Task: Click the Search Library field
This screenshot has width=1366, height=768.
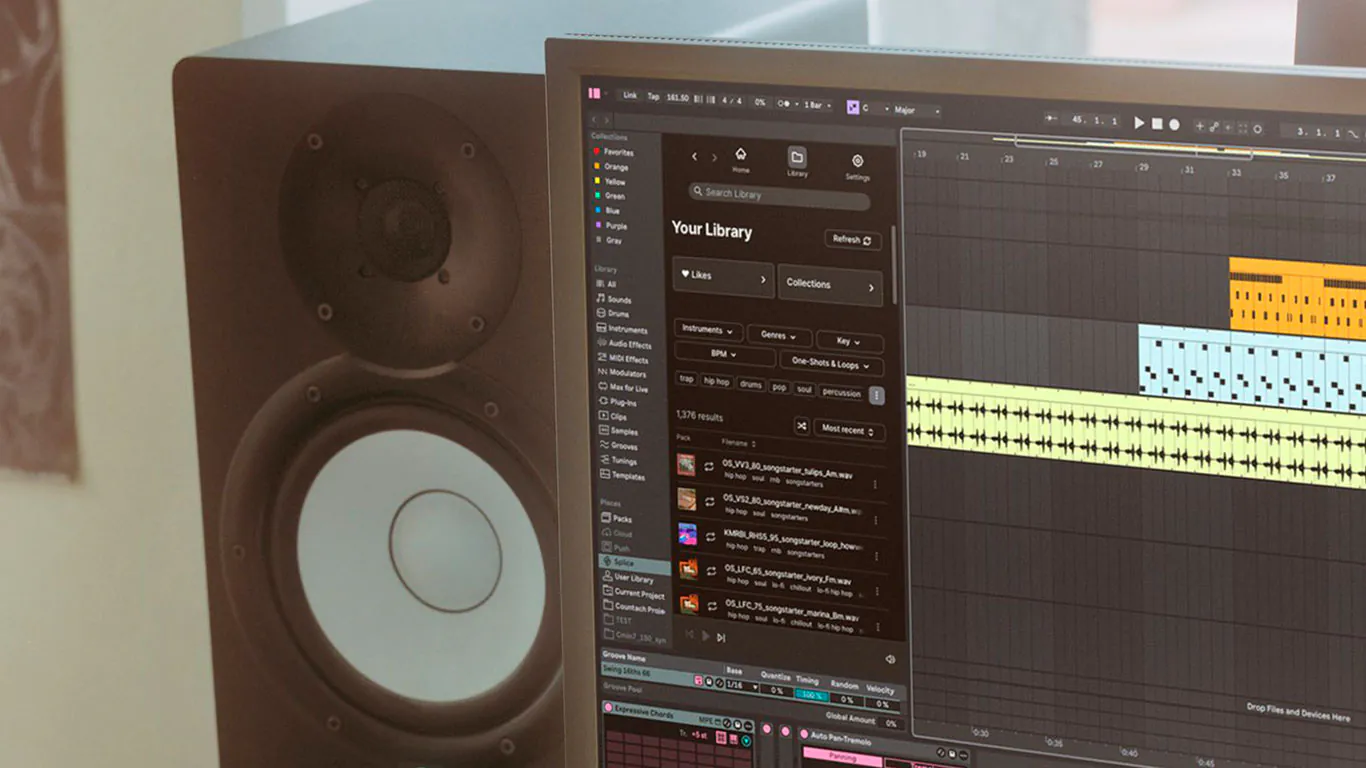Action: pos(778,195)
